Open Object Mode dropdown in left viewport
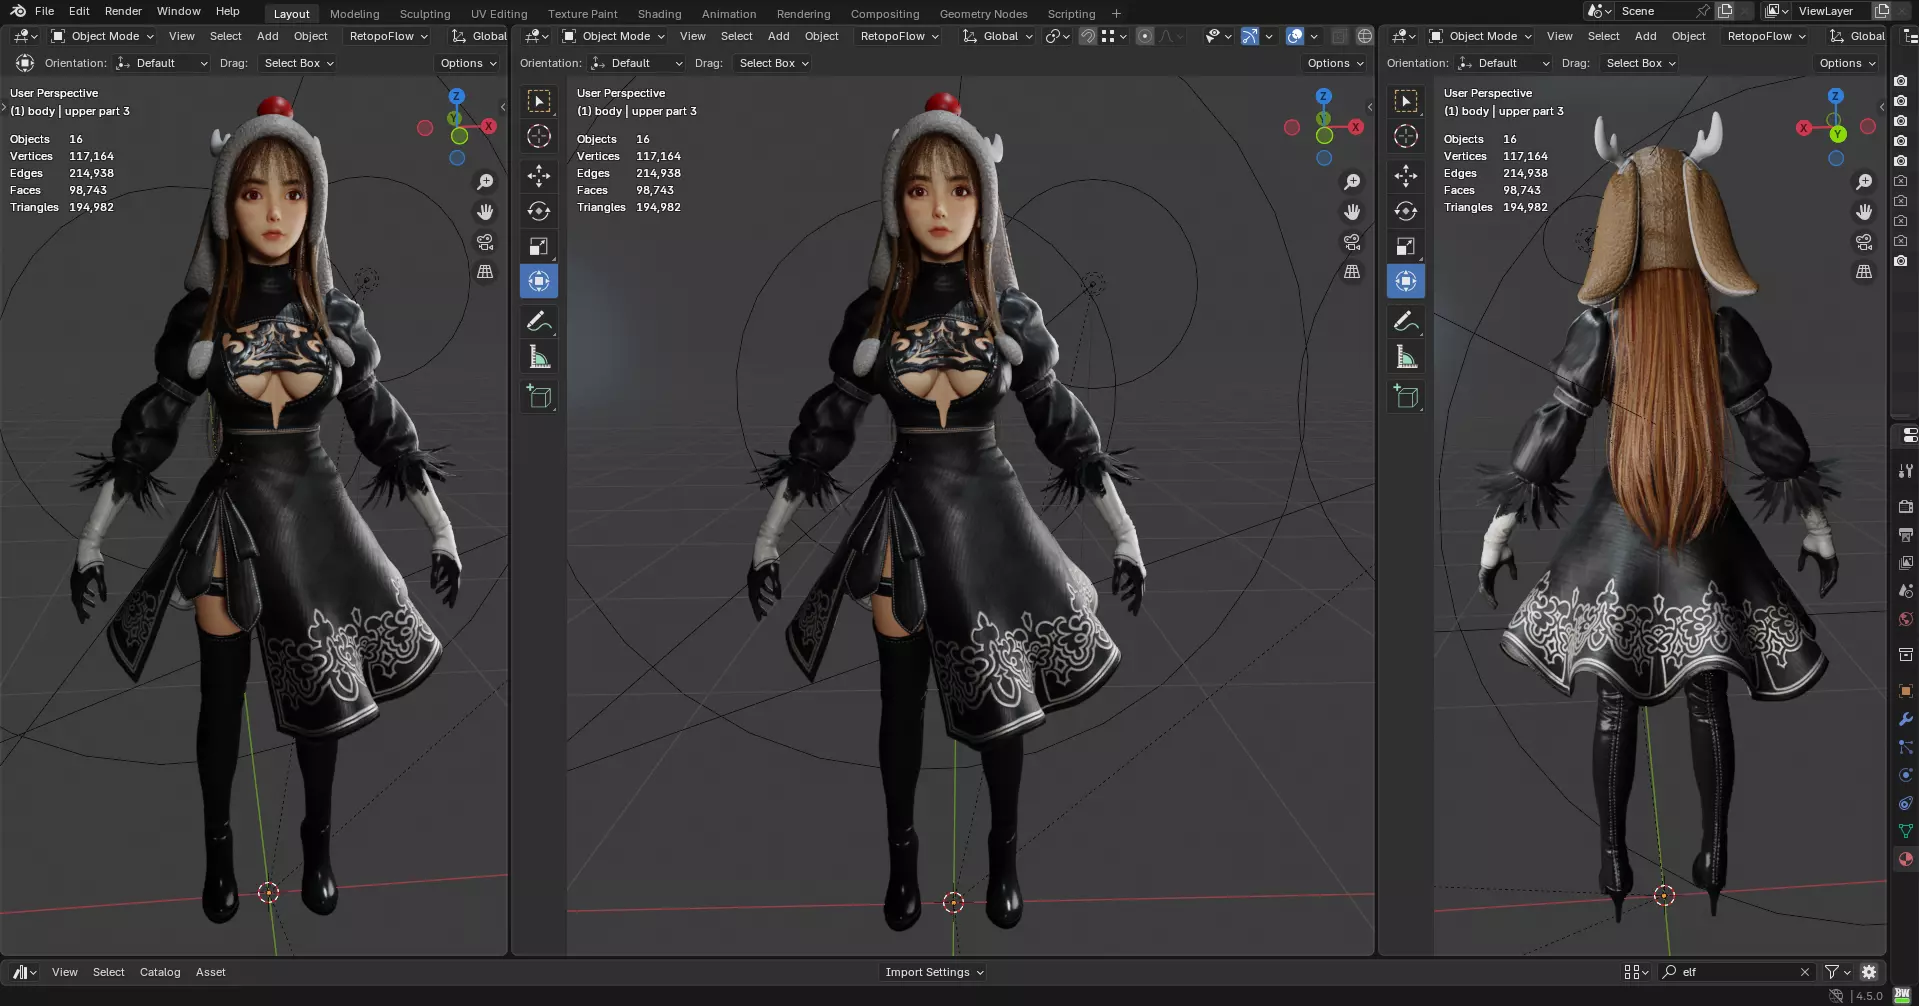 (103, 36)
